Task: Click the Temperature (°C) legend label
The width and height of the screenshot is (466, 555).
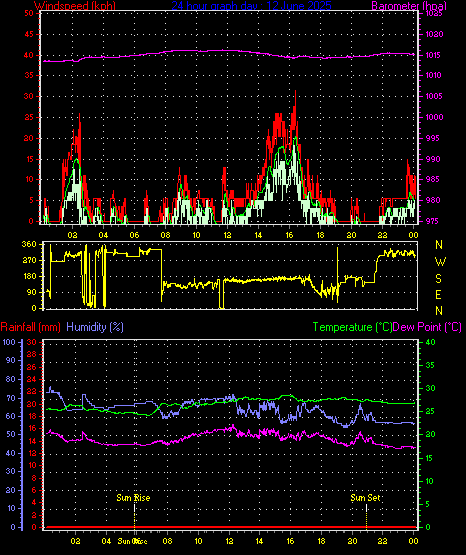Action: point(352,327)
